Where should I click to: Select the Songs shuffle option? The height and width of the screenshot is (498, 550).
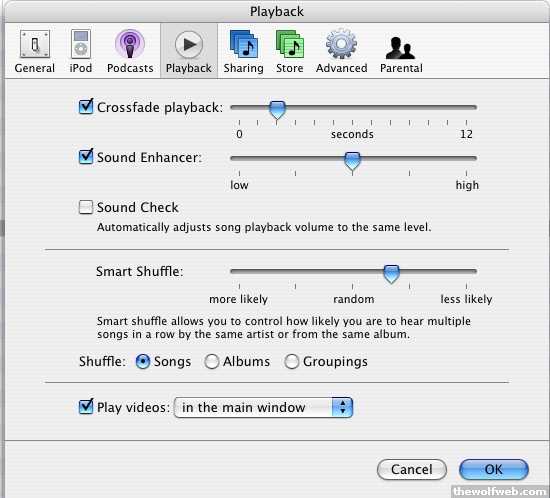(x=143, y=361)
